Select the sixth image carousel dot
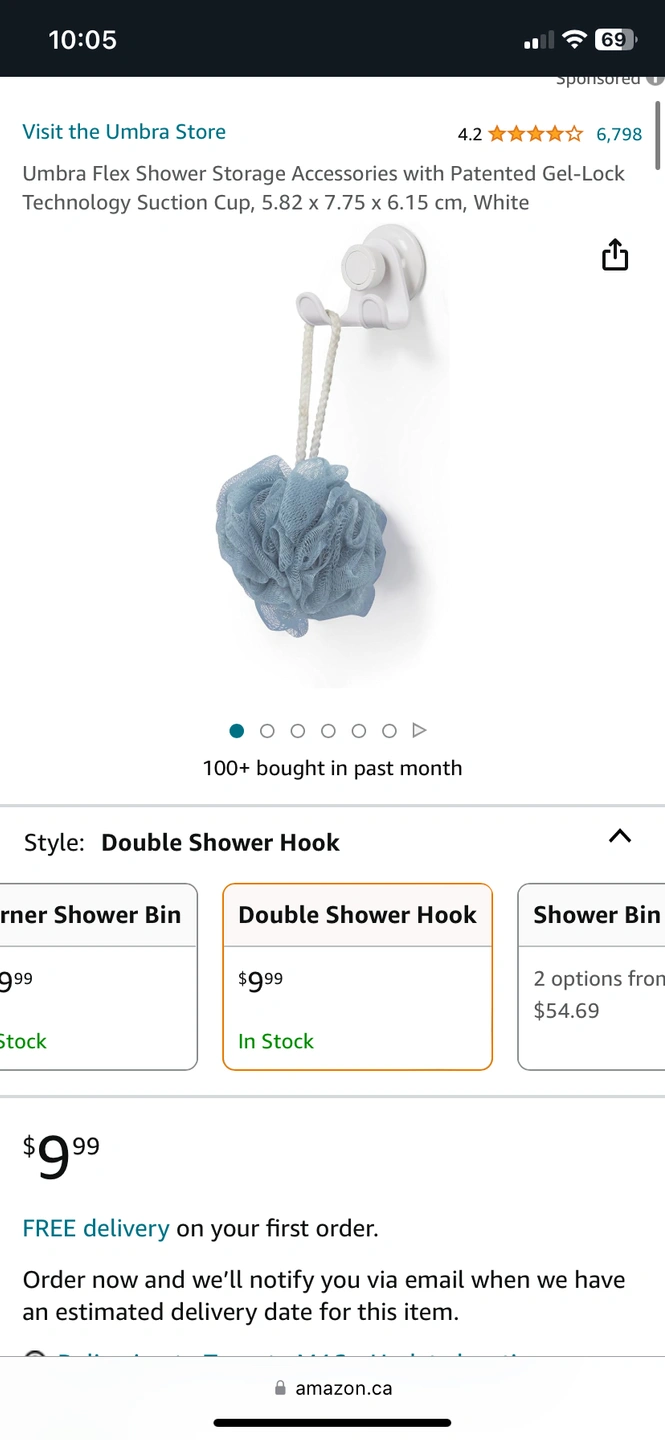 click(389, 731)
